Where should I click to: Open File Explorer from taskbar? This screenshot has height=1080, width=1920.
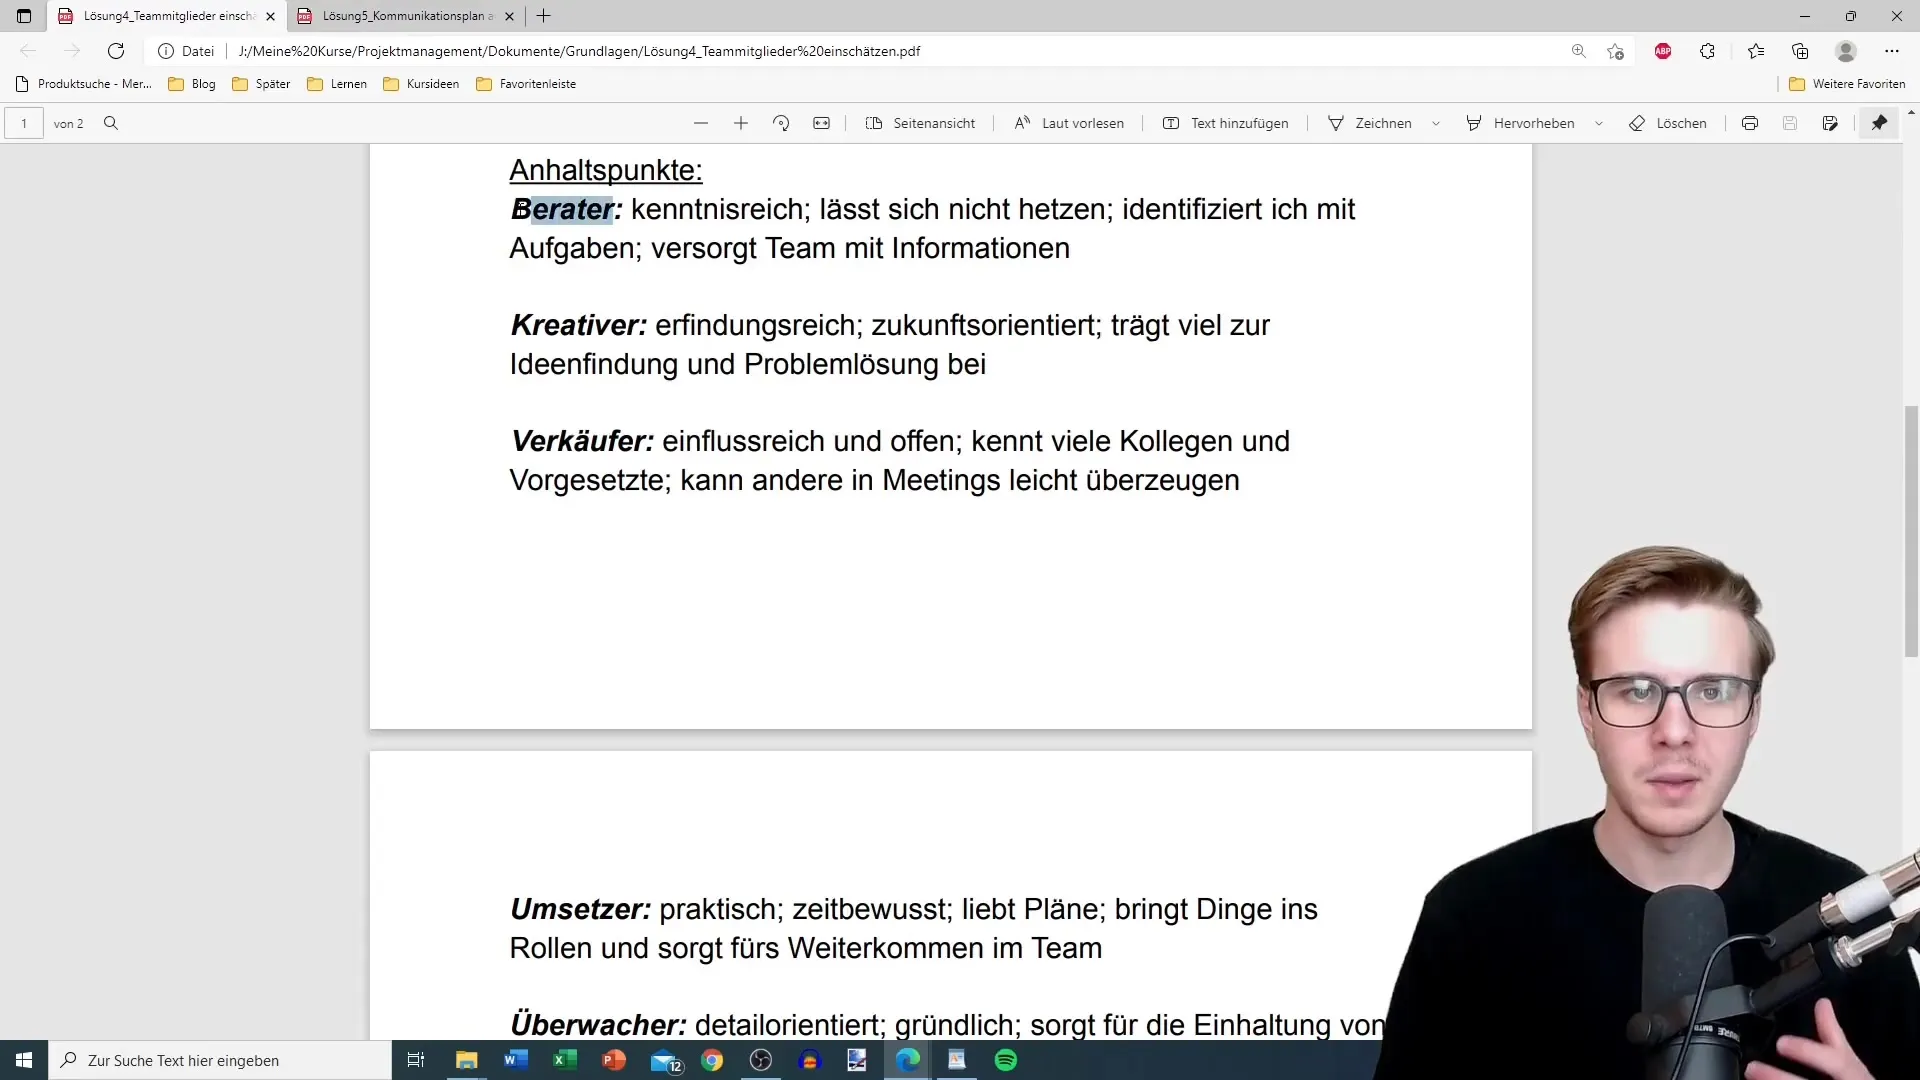[467, 1060]
